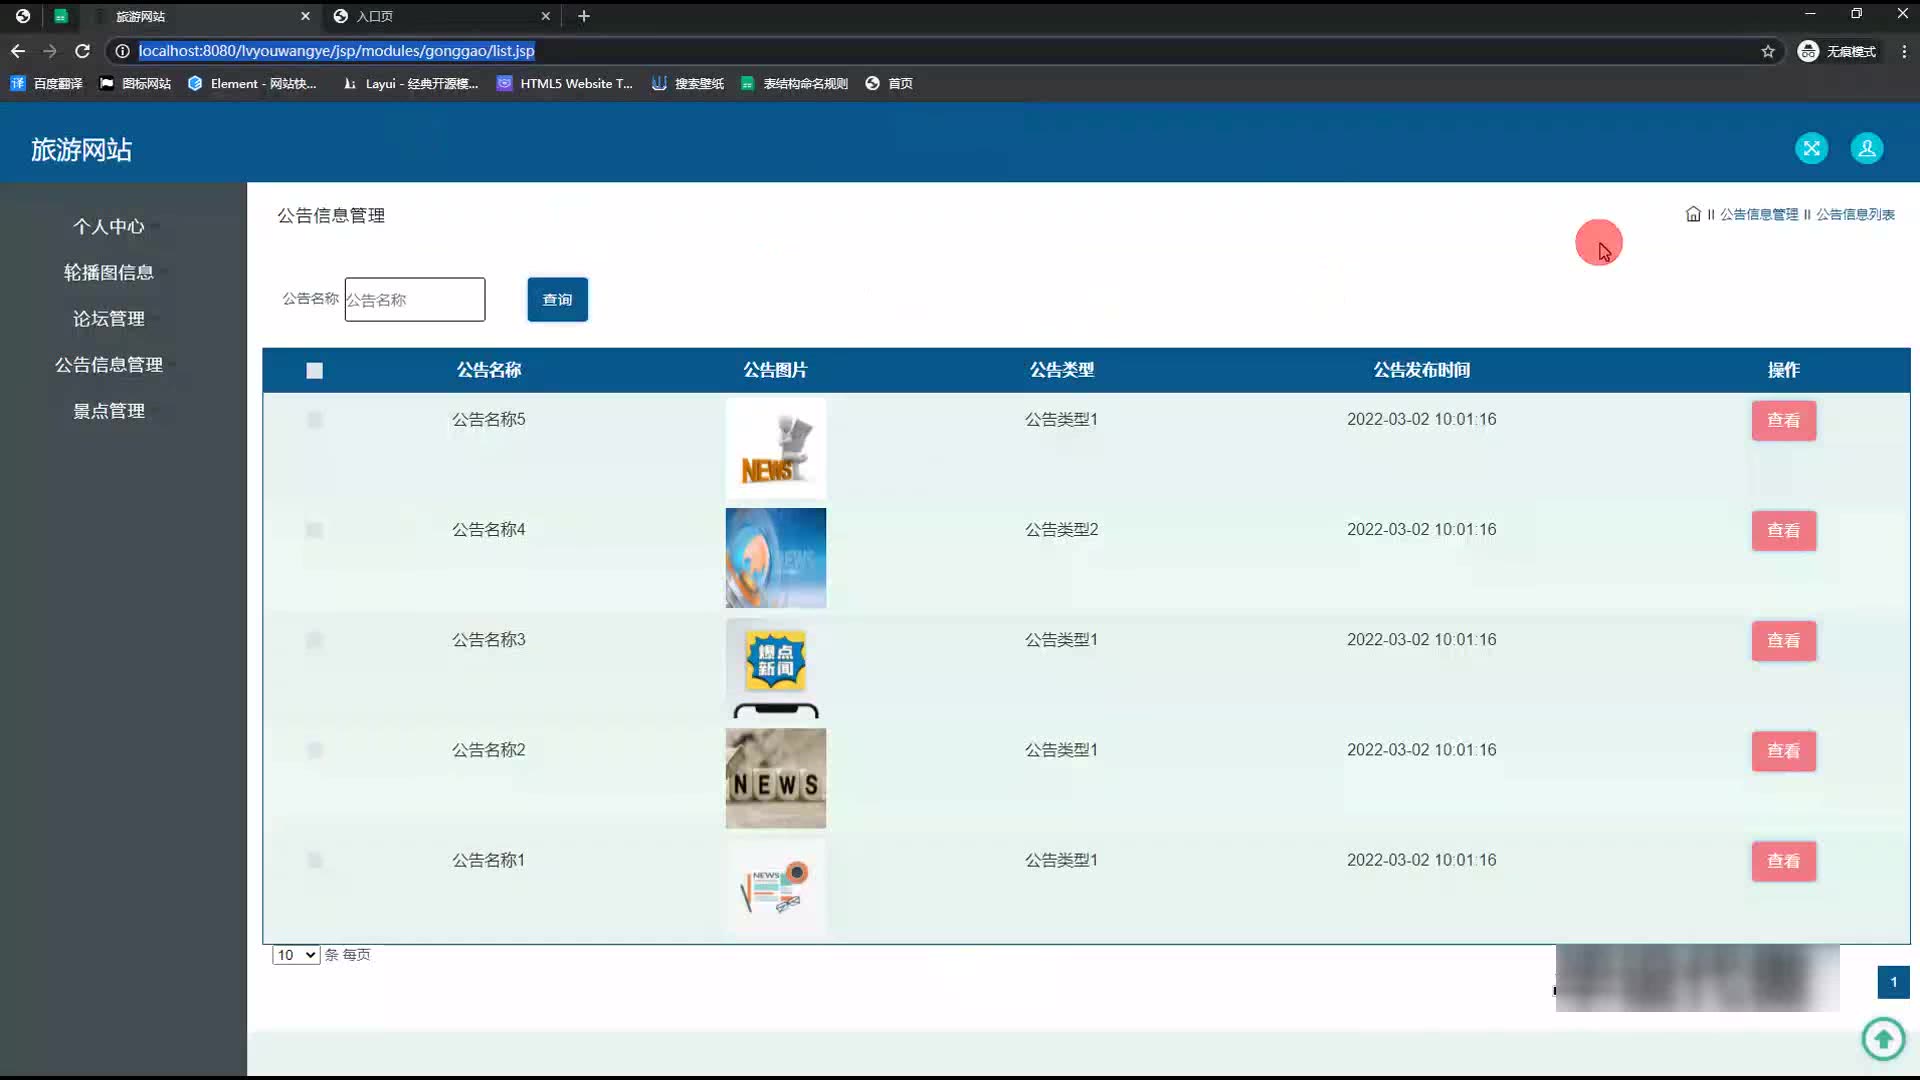Open the rows-per-page dropdown showing 10
1920x1080 pixels.
pyautogui.click(x=296, y=955)
